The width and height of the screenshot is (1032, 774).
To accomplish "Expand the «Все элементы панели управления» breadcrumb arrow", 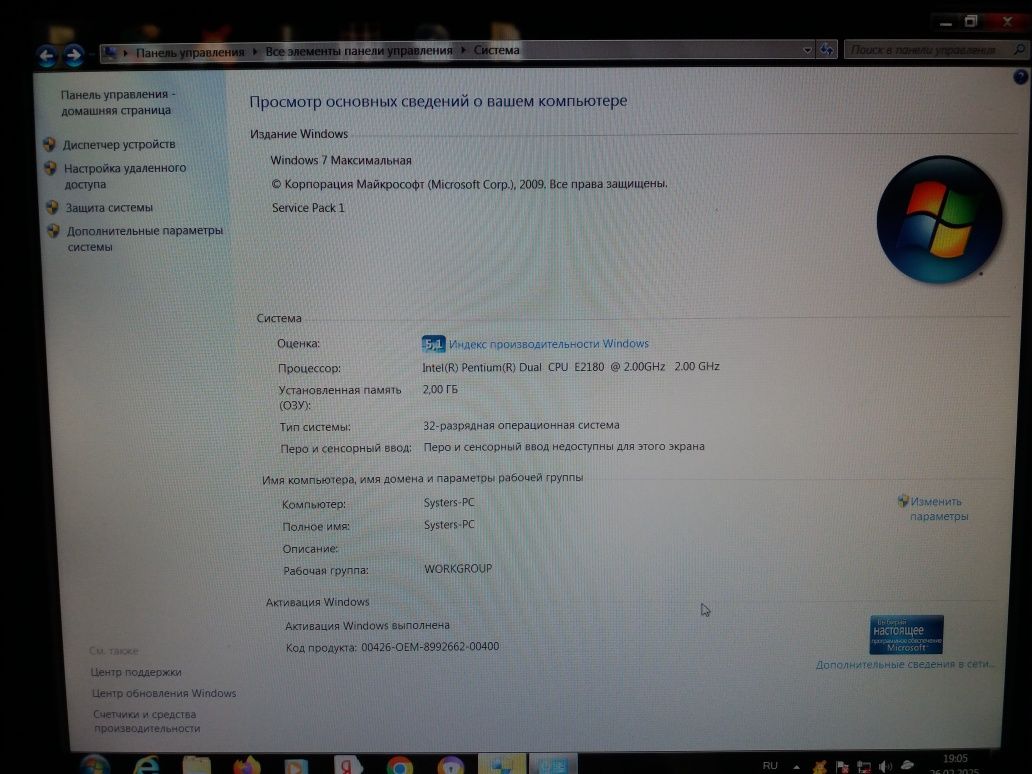I will (463, 50).
